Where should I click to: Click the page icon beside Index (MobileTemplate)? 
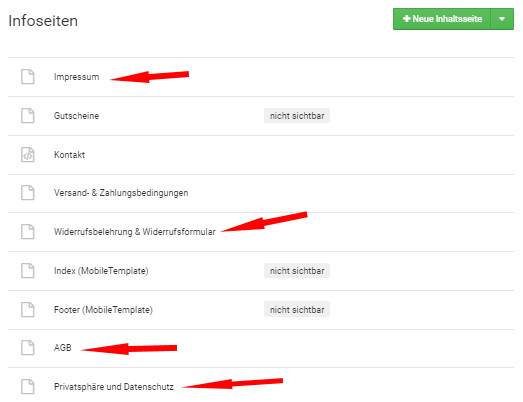click(x=28, y=271)
